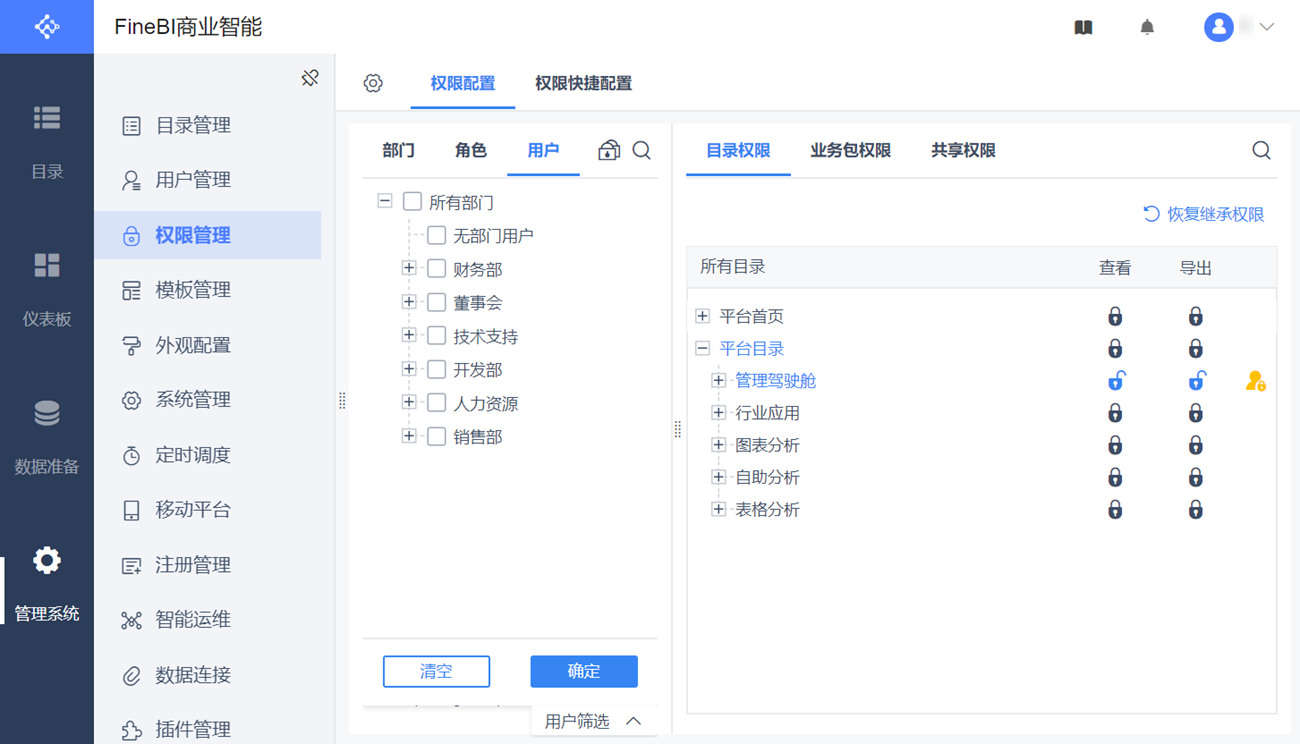Screen dimensions: 1300x744
Task: Collapse the 平台目录 tree node
Action: (703, 348)
